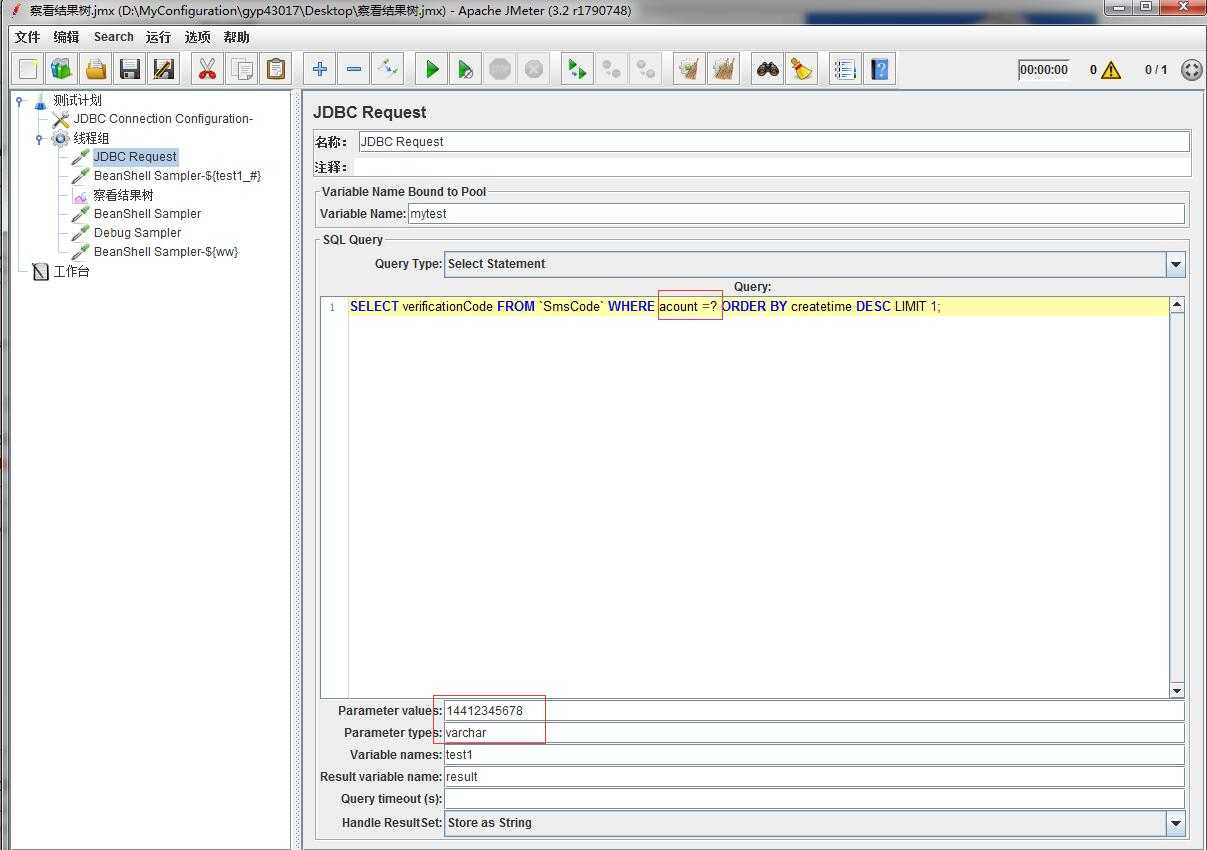
Task: Open the 帮助 menu
Action: coord(237,37)
